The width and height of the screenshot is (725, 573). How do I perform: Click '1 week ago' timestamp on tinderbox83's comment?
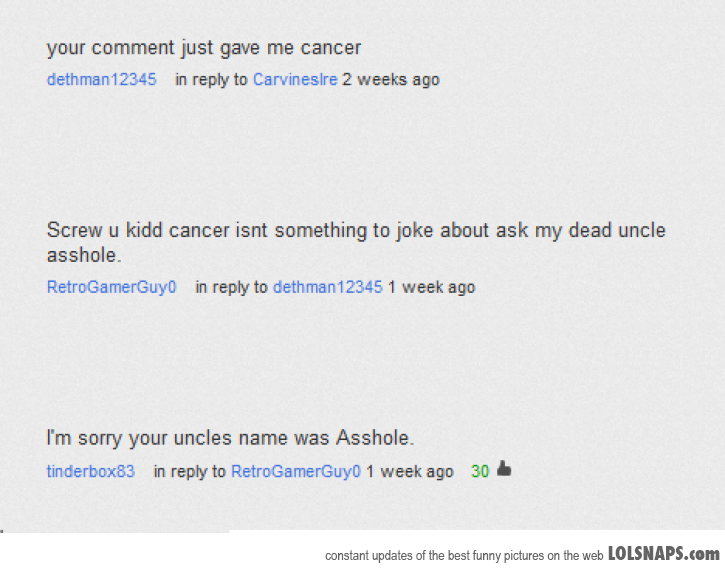point(410,471)
